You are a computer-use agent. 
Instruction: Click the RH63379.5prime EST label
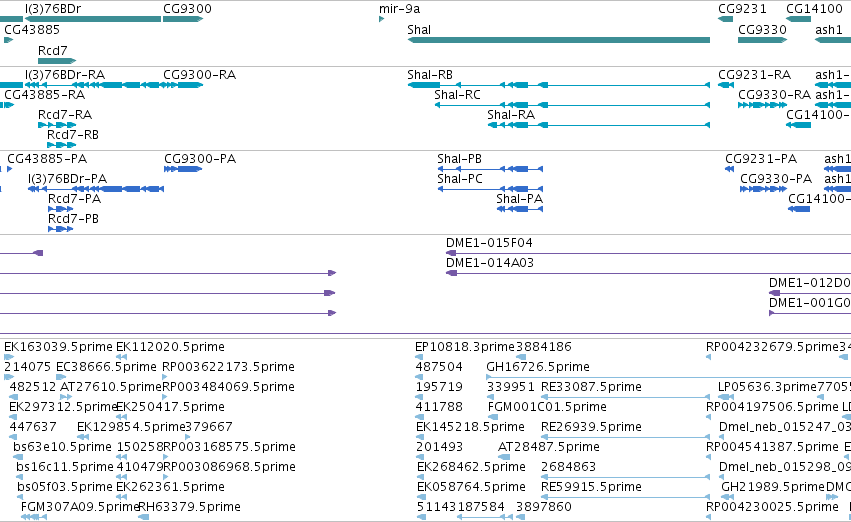click(x=189, y=507)
